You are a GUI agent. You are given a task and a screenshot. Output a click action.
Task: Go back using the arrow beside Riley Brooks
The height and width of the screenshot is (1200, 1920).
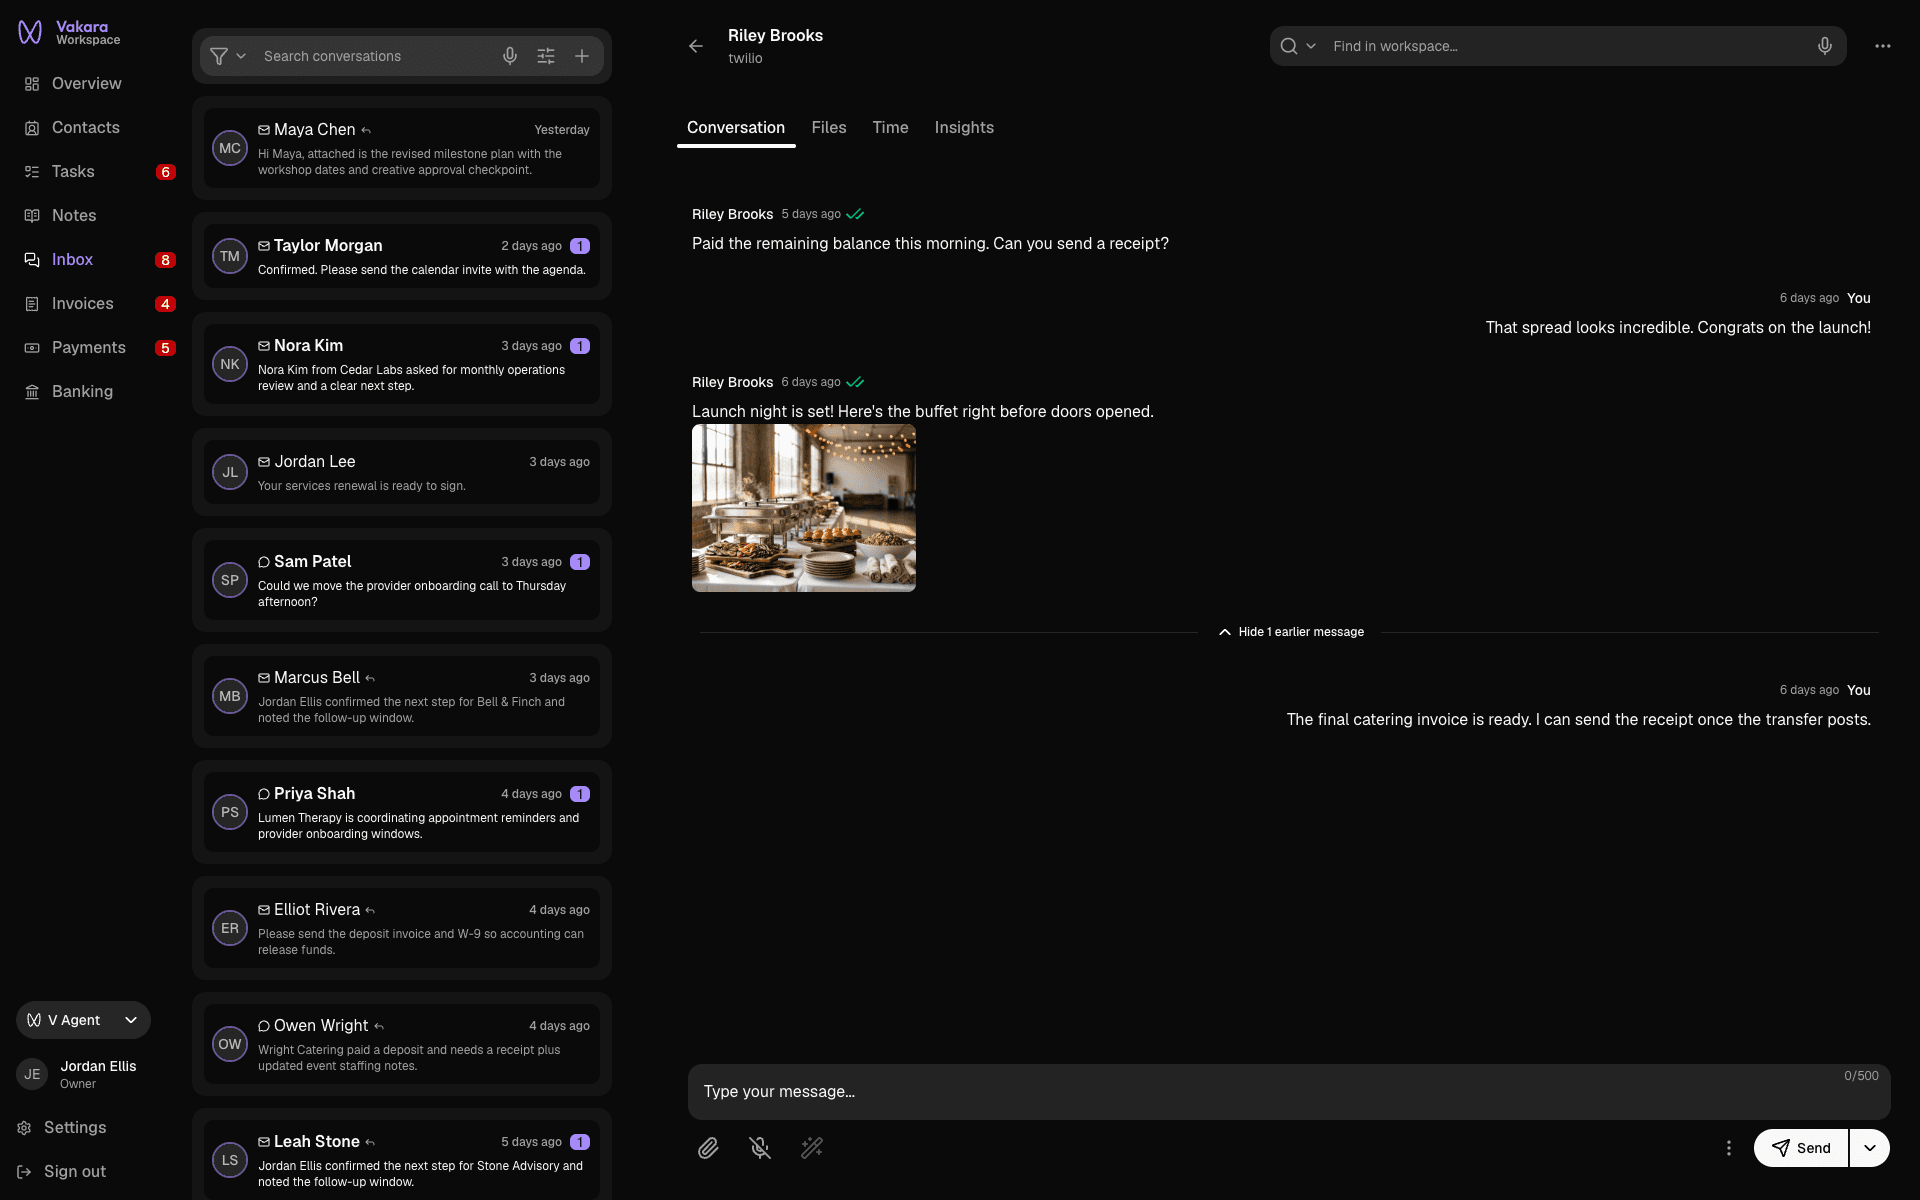click(x=696, y=46)
